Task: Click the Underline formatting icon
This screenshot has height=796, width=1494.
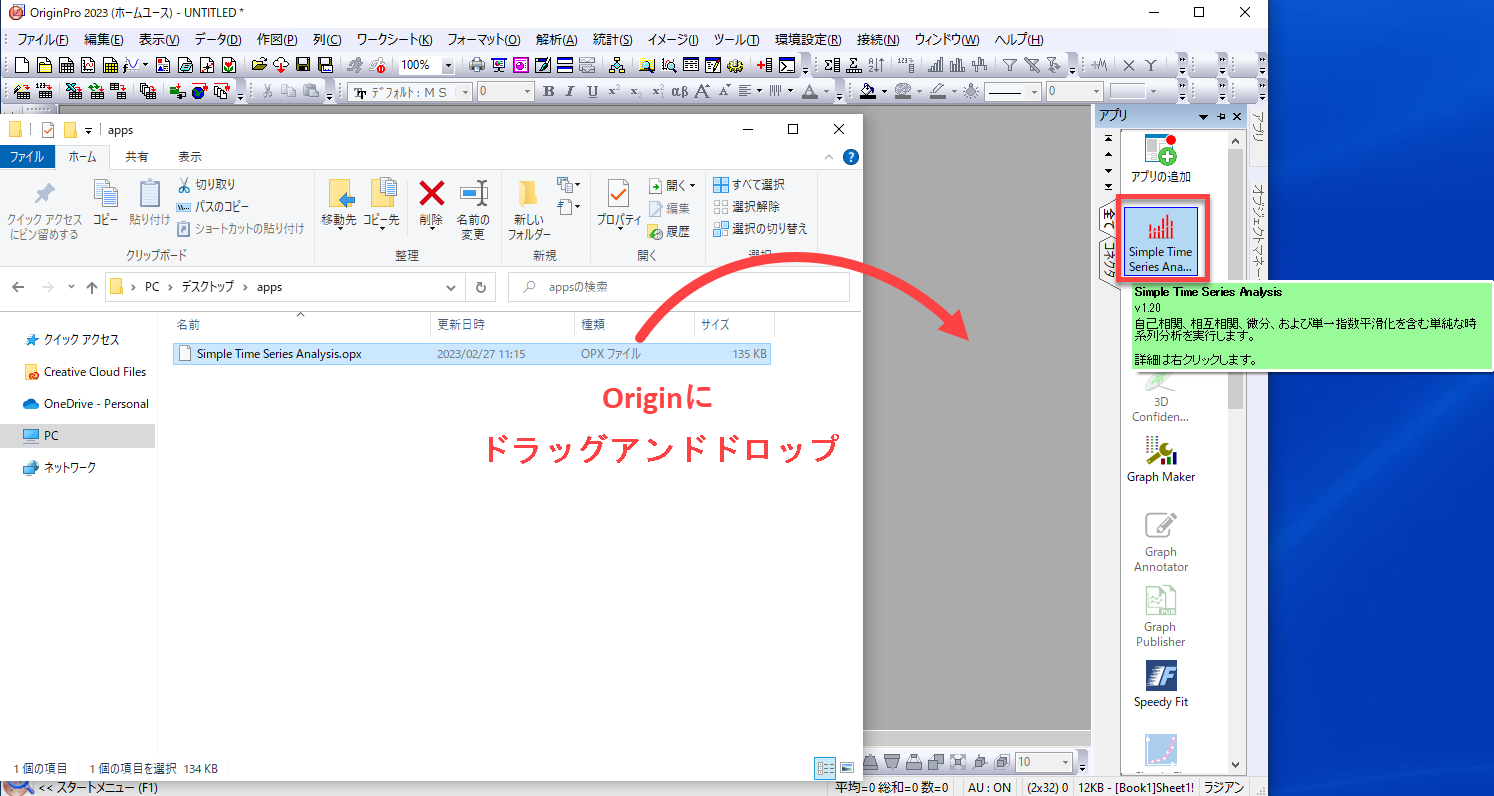Action: coord(592,92)
